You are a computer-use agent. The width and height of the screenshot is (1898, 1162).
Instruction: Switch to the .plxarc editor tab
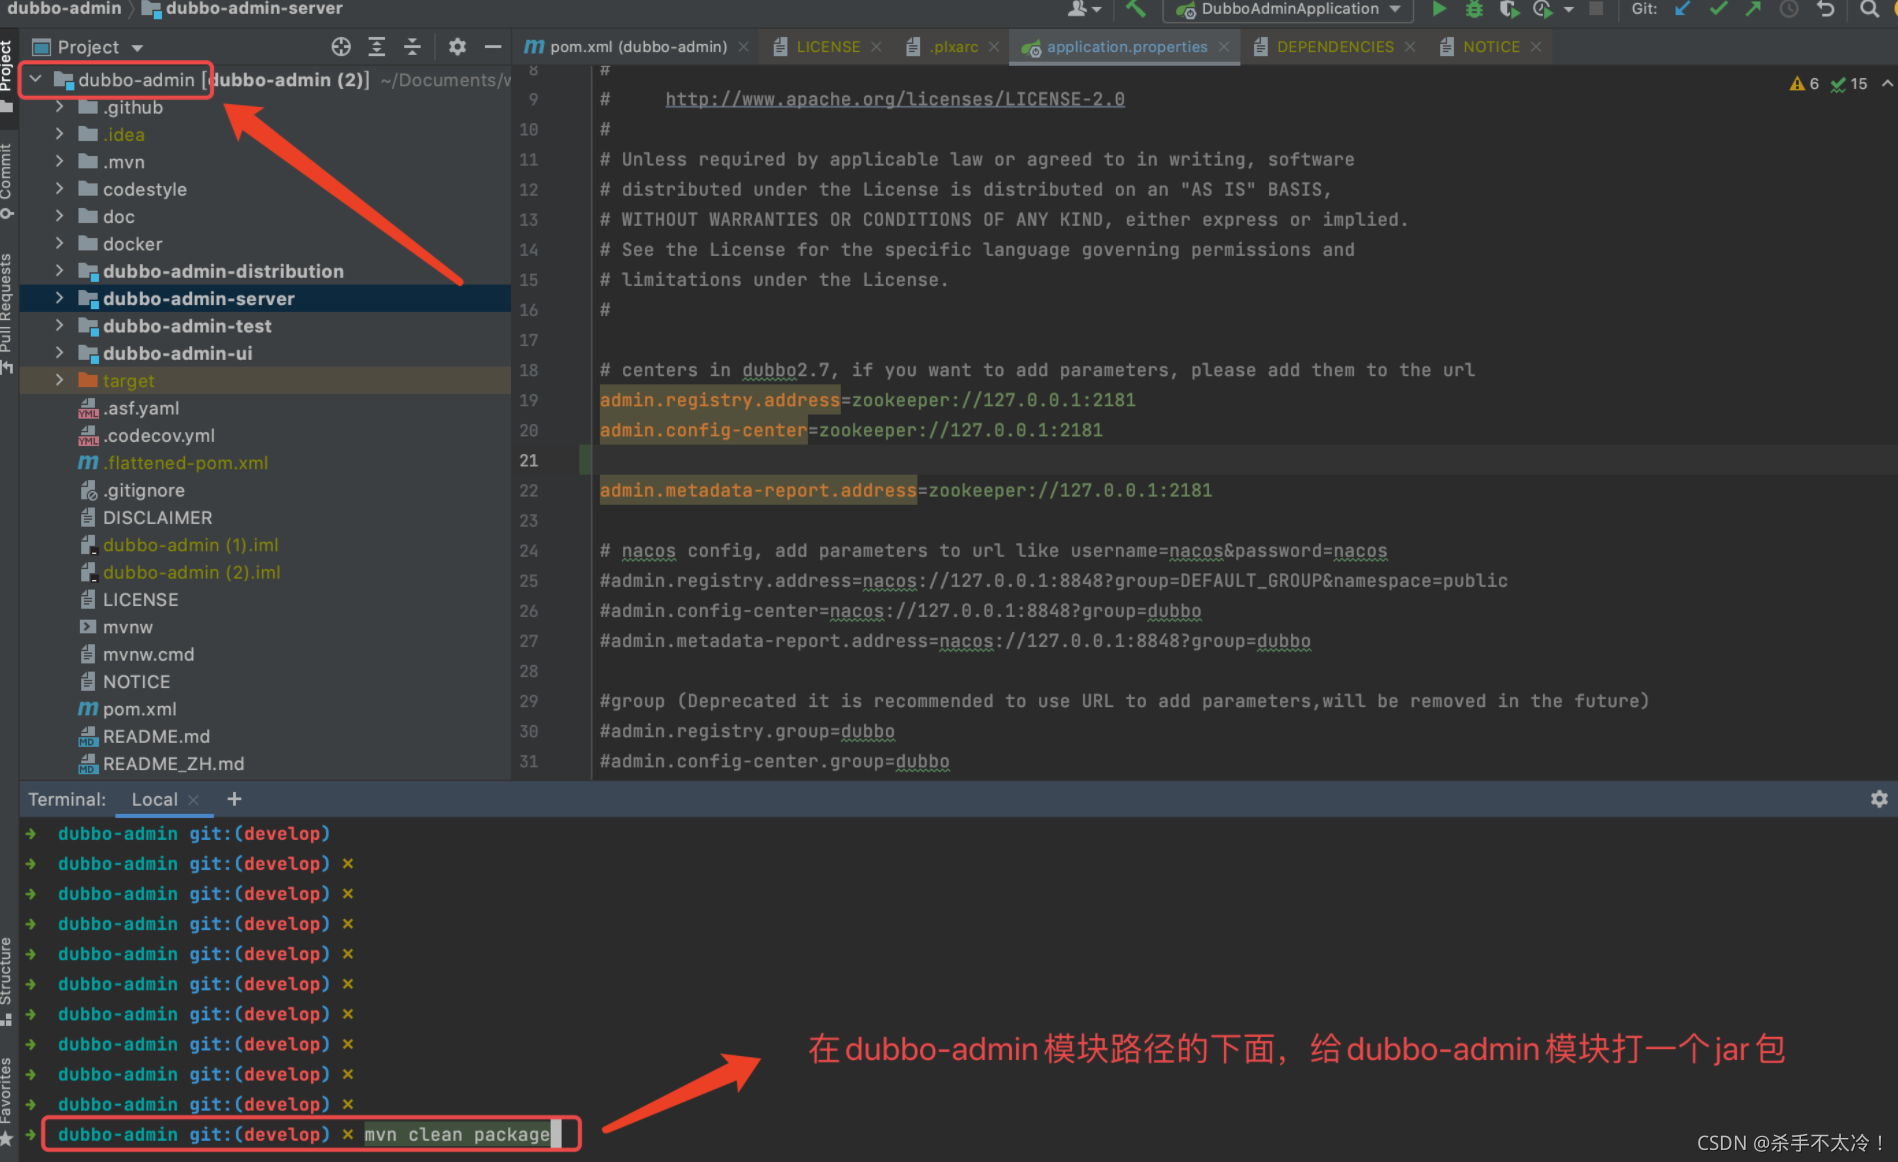[x=953, y=47]
